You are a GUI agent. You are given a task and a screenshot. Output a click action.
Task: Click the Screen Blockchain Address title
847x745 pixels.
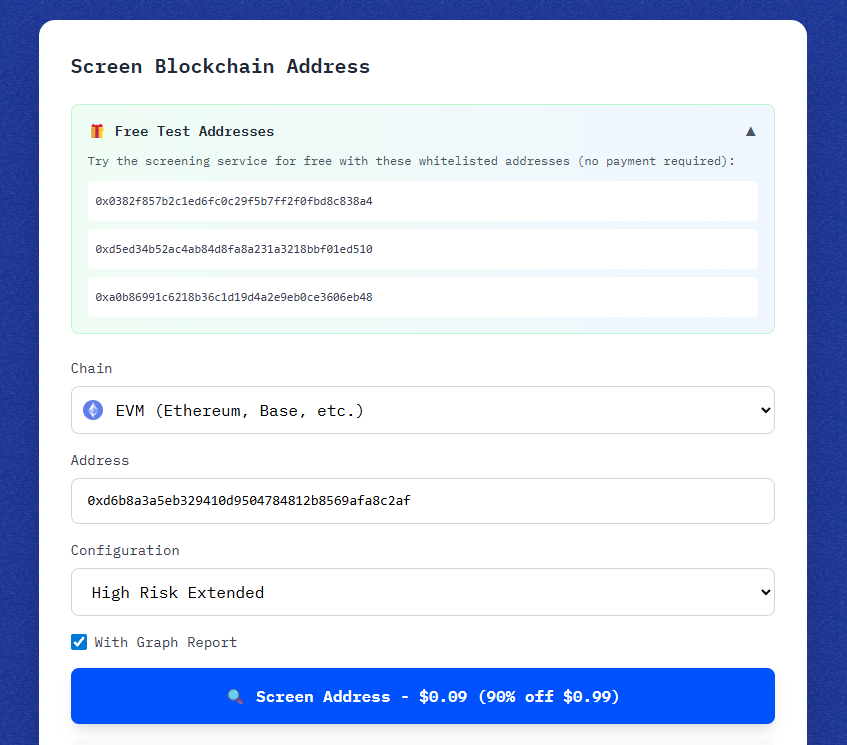point(220,66)
